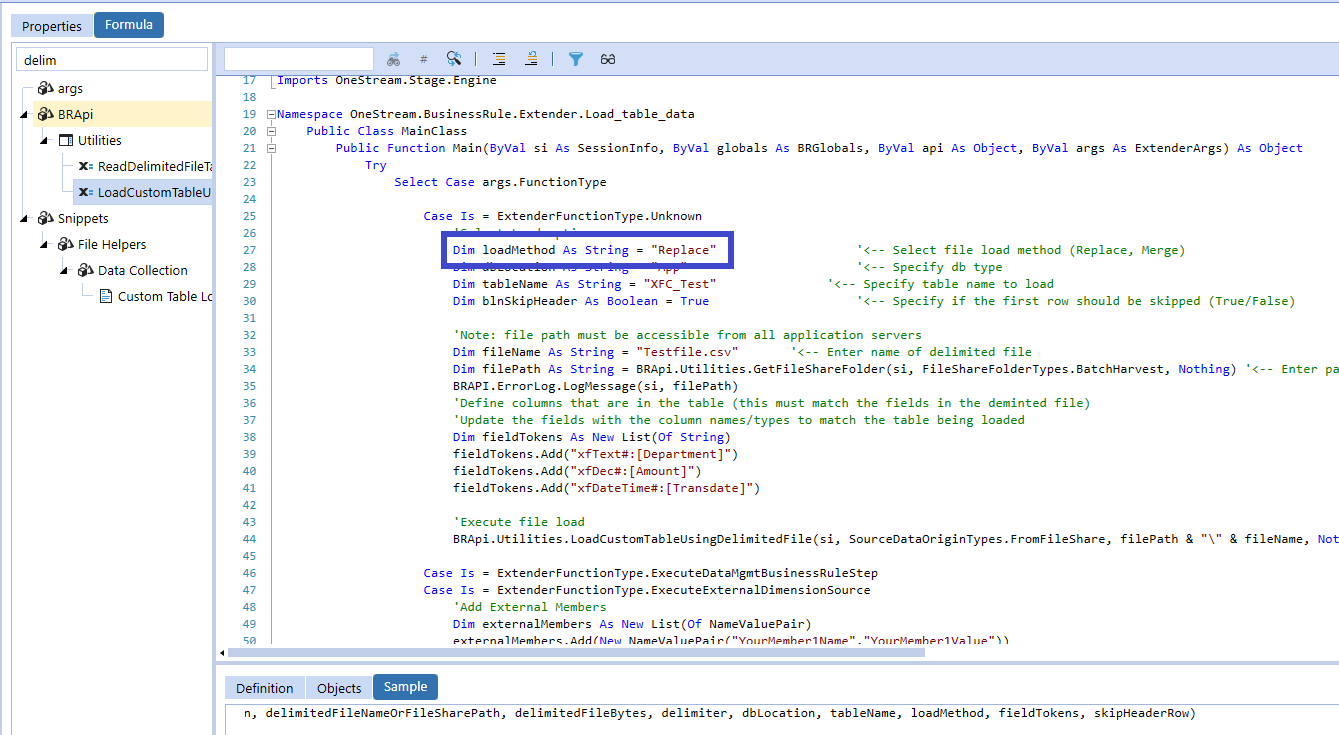Click the Utilities object icon
1339x735 pixels.
64,139
